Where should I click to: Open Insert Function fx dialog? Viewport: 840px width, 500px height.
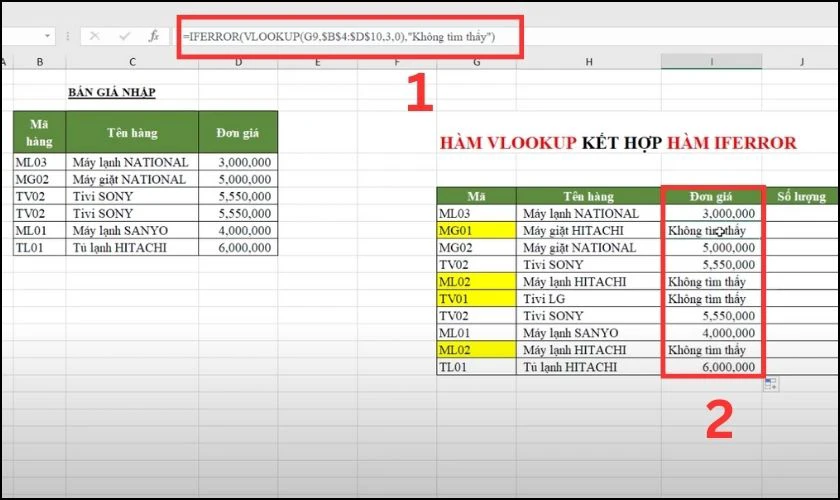tap(154, 36)
